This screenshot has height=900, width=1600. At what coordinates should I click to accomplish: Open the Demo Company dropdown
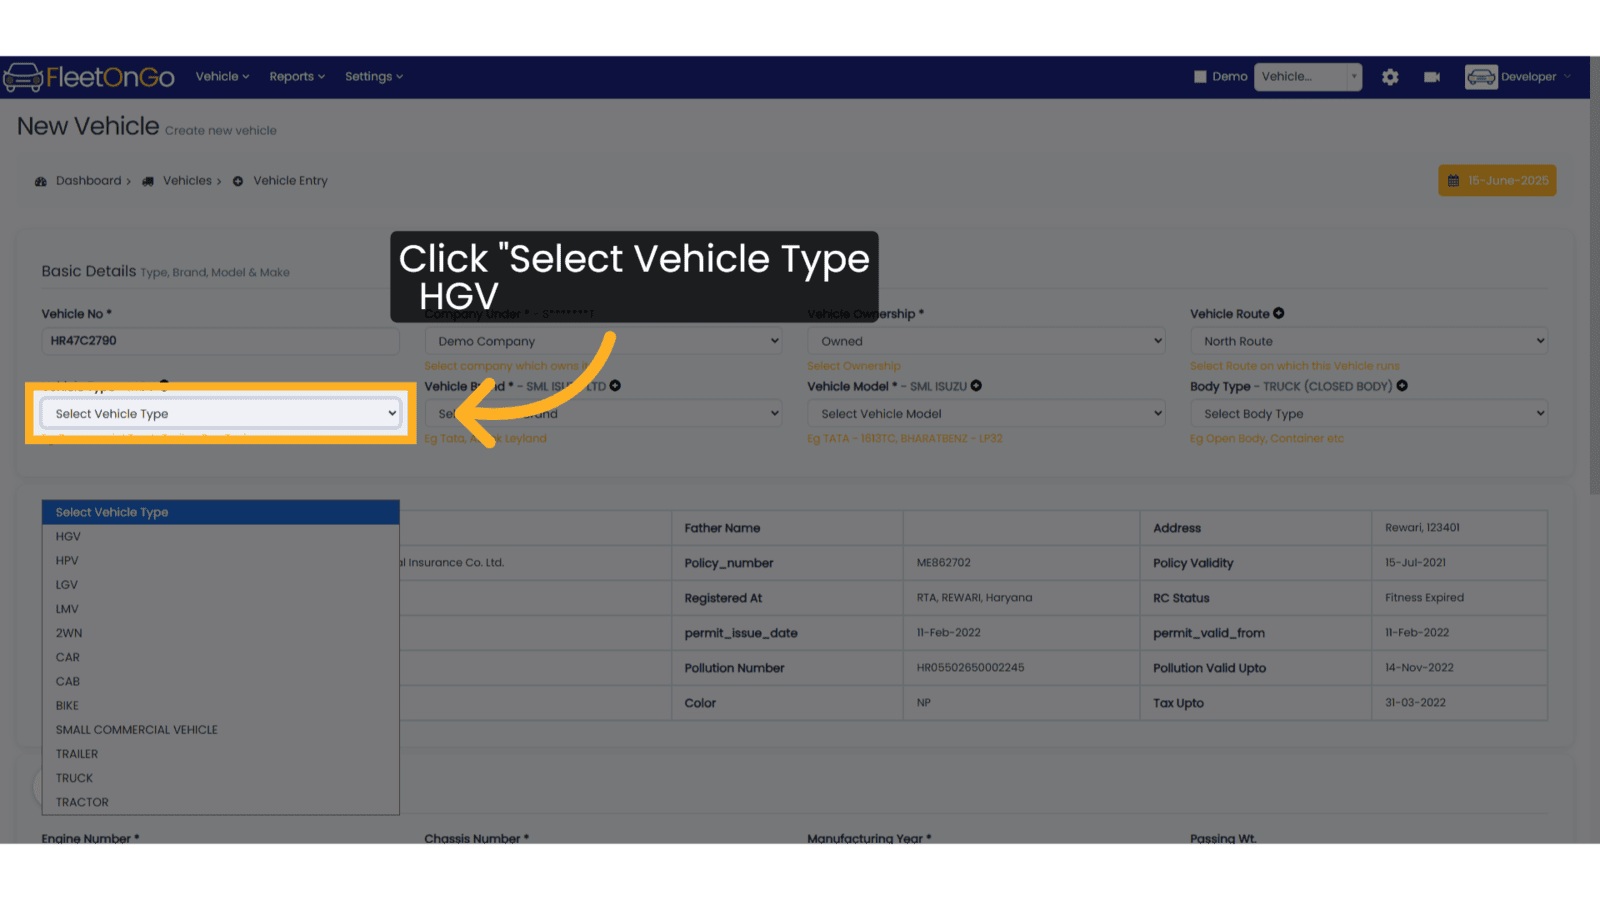click(x=603, y=341)
